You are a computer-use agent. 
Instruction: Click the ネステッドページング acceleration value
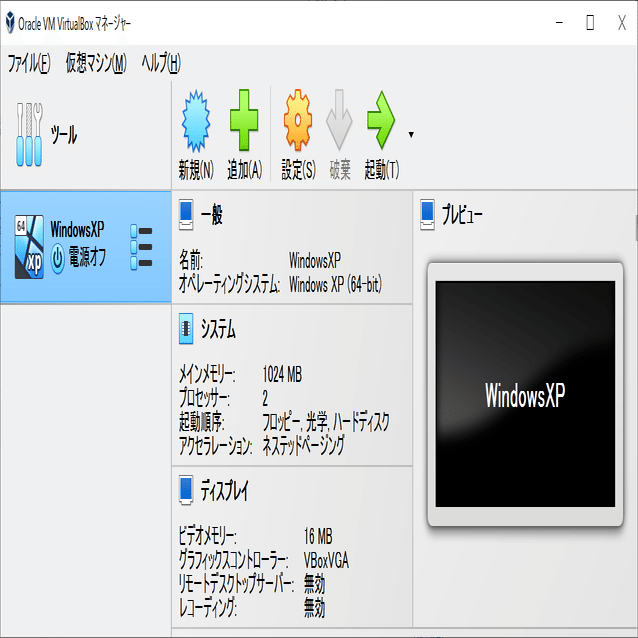(x=304, y=445)
